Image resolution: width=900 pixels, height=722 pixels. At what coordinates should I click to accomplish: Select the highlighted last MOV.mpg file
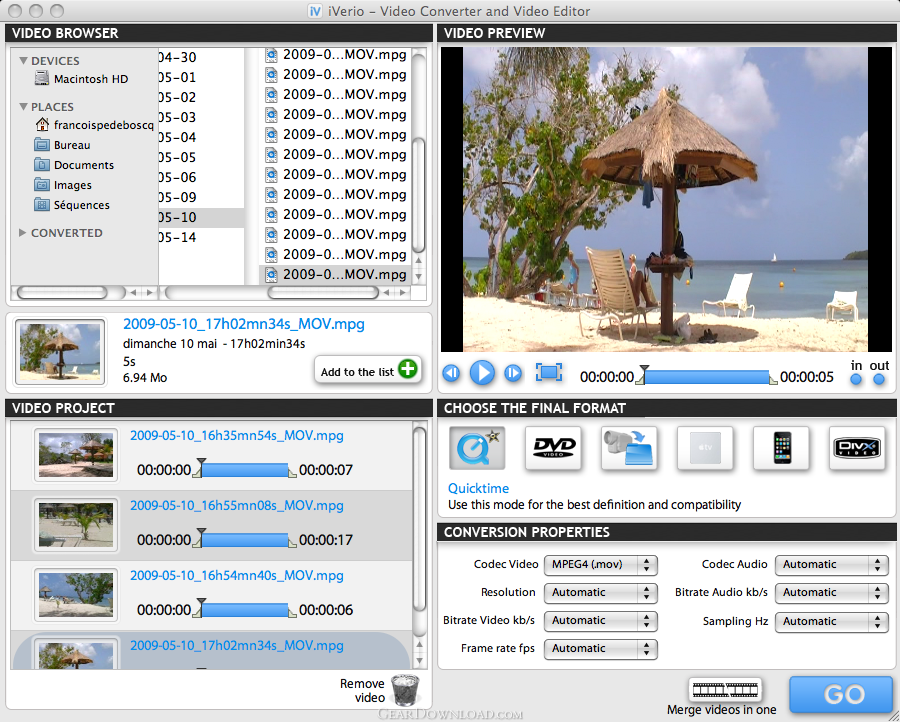pyautogui.click(x=335, y=274)
